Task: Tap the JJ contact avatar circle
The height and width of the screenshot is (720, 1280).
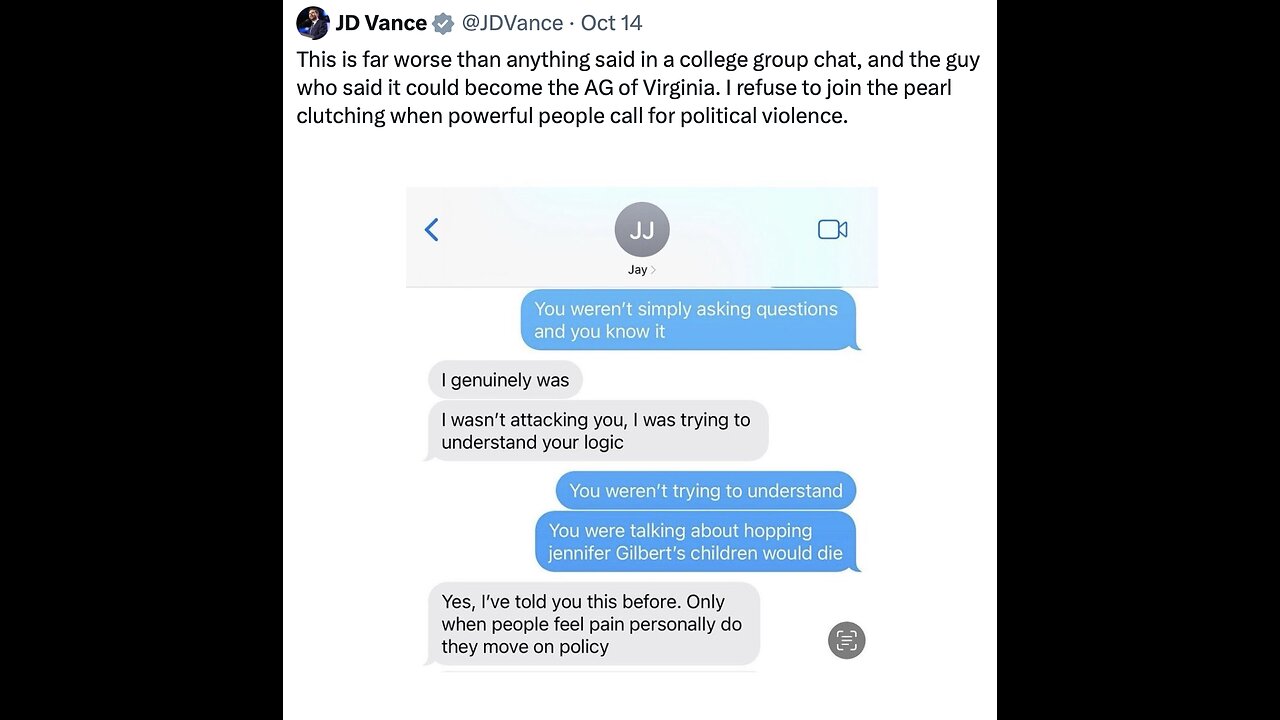Action: (641, 230)
